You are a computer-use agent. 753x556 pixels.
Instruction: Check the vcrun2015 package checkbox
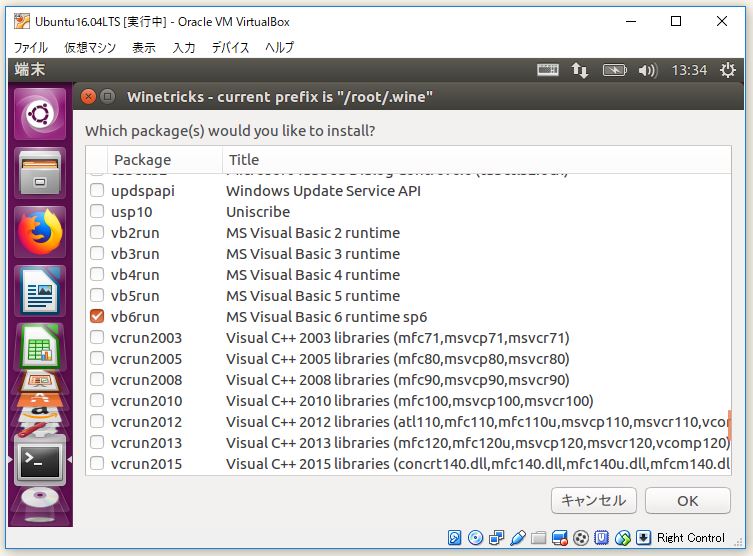pos(97,463)
